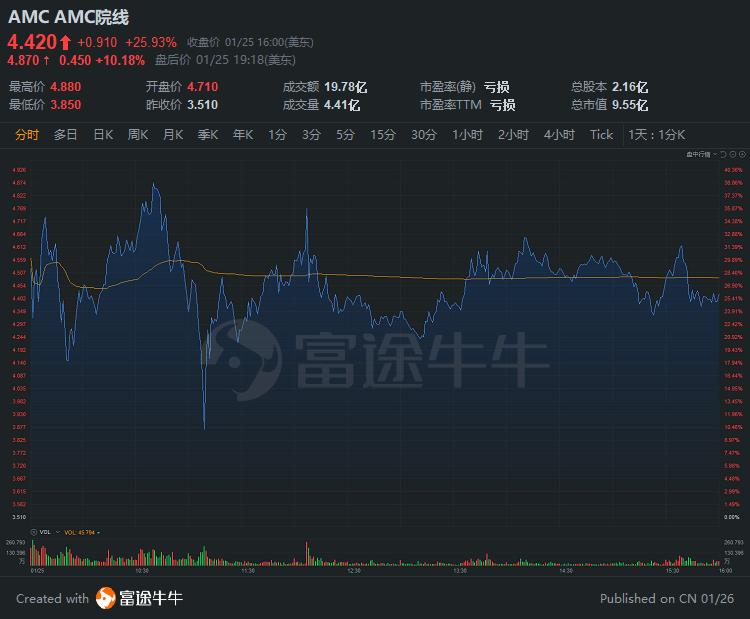
Task: Open the 1天 : 1分K combo selector
Action: pyautogui.click(x=657, y=135)
